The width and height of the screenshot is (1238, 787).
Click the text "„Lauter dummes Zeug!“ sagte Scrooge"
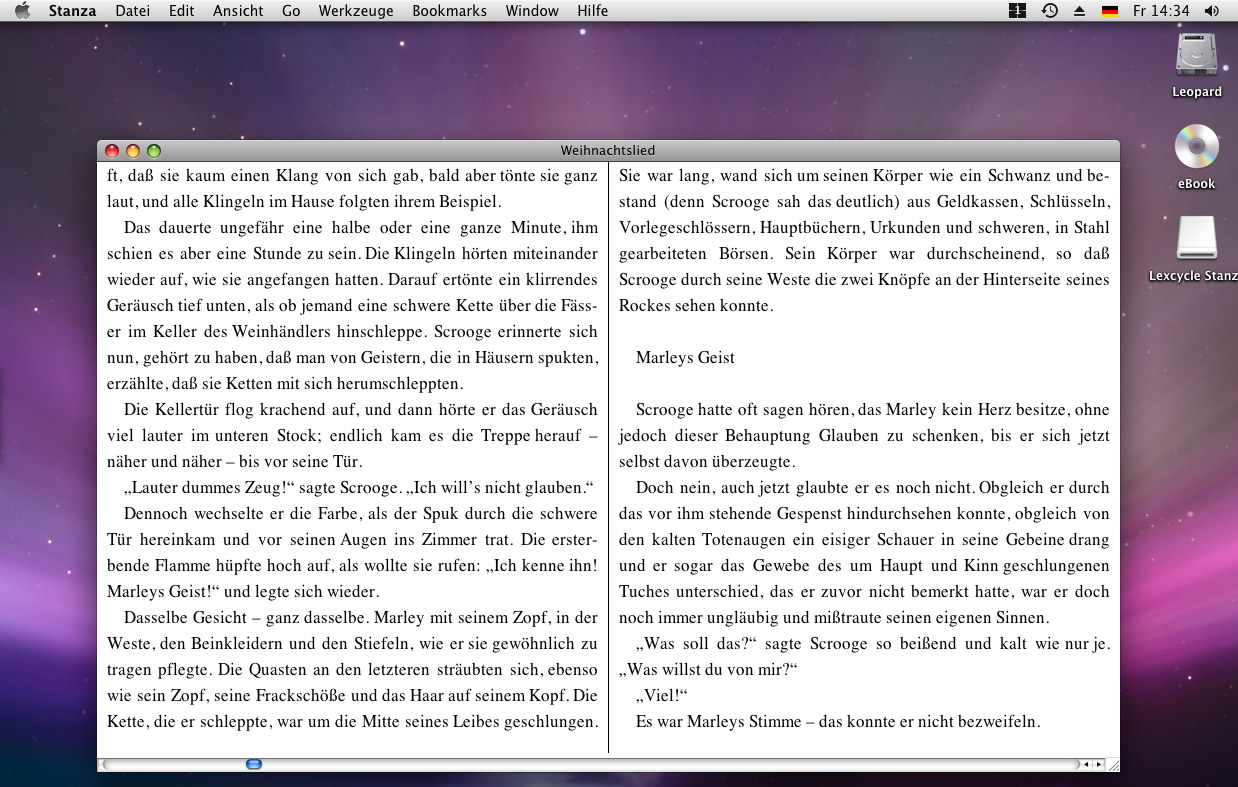[262, 487]
